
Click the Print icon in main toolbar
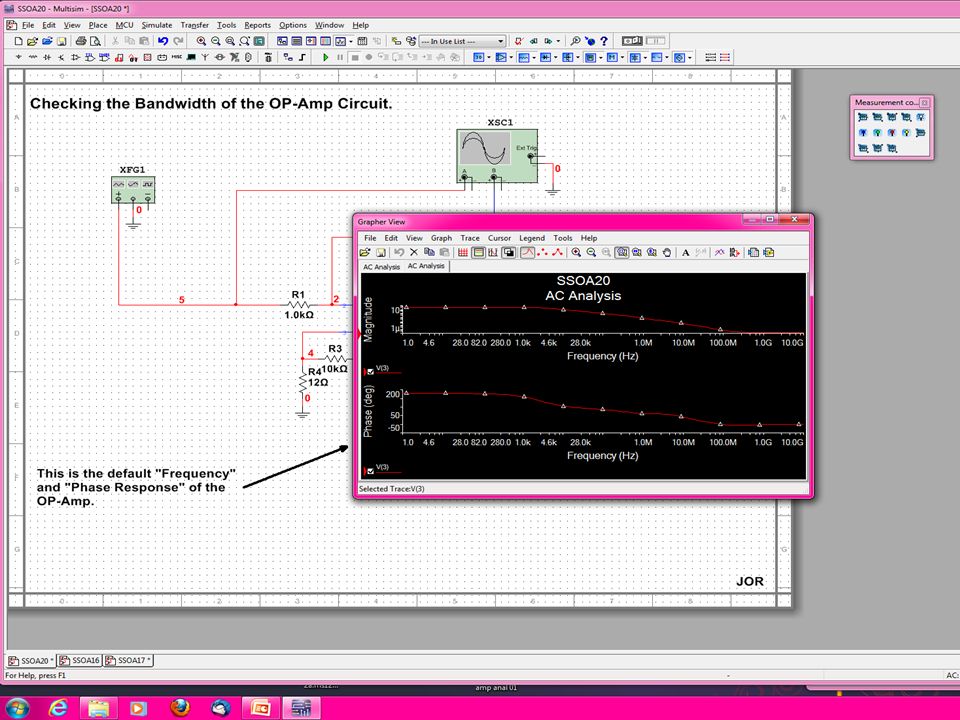[81, 41]
